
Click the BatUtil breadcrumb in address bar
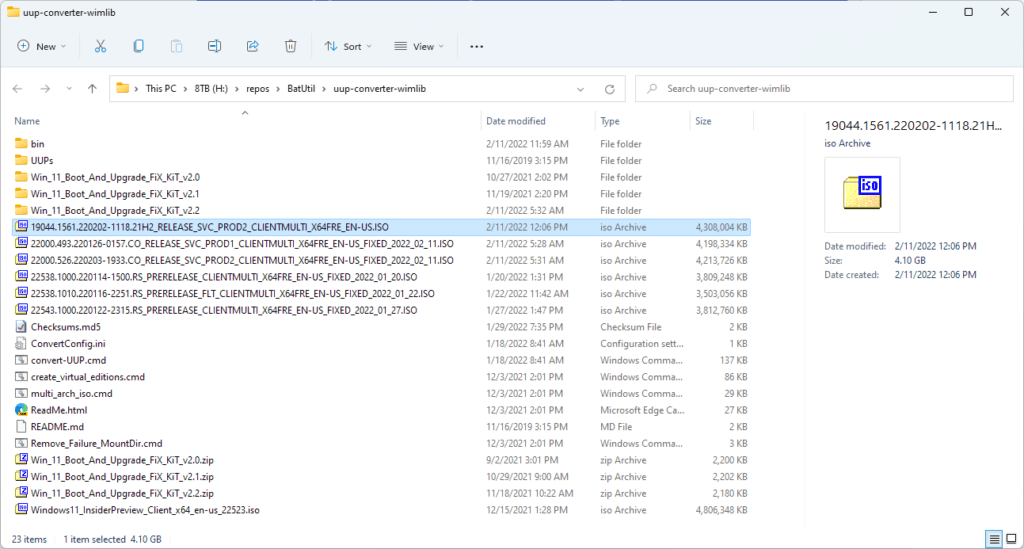click(302, 88)
